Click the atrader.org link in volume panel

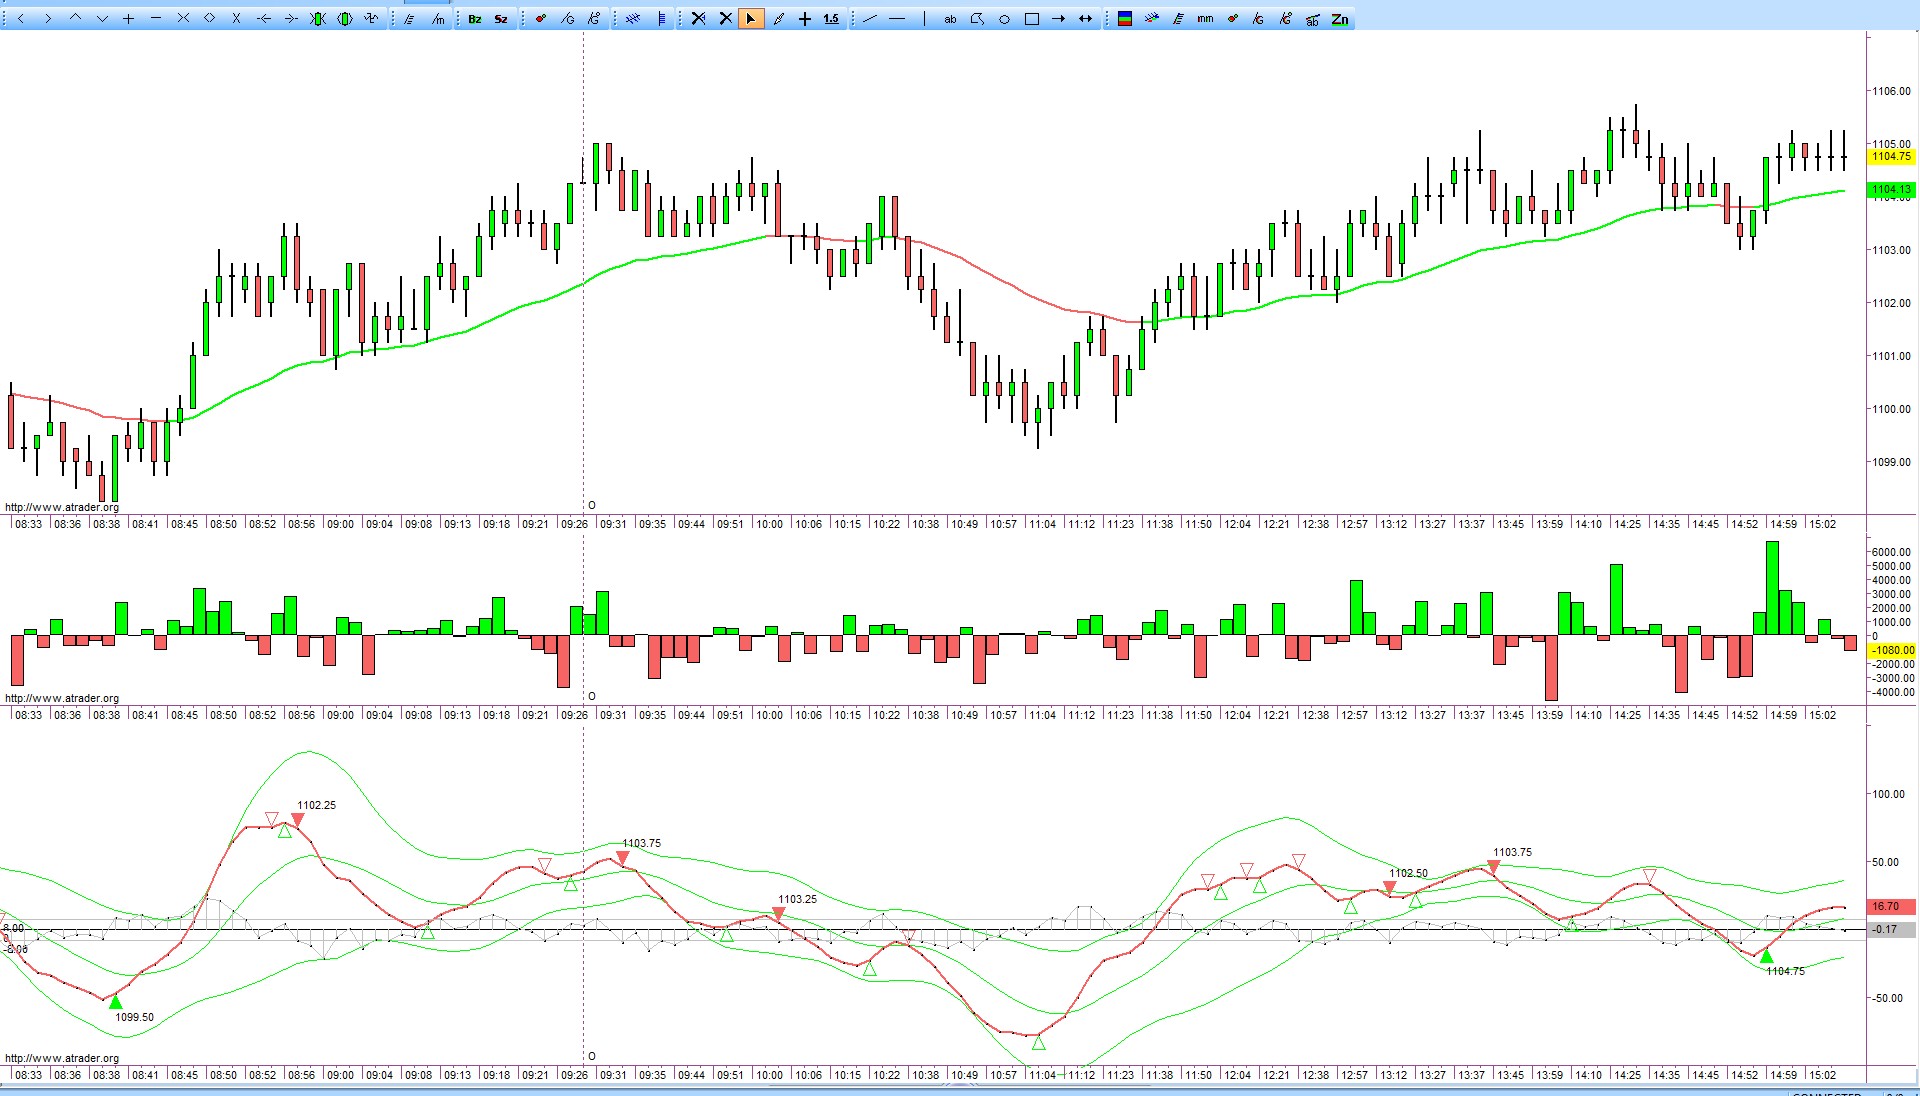pyautogui.click(x=62, y=698)
